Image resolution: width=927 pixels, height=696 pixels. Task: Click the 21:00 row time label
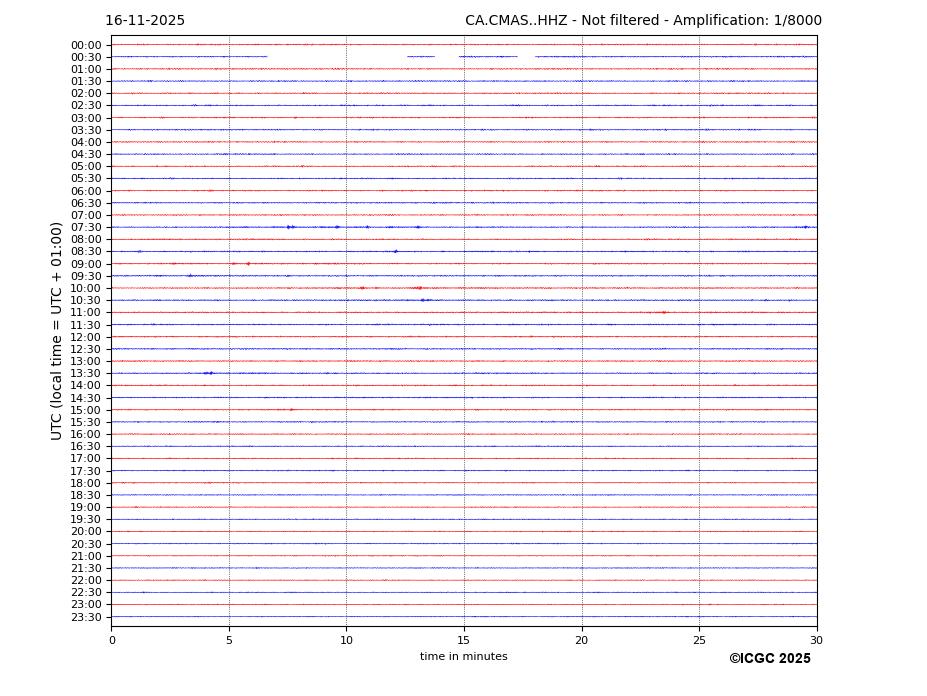[85, 556]
